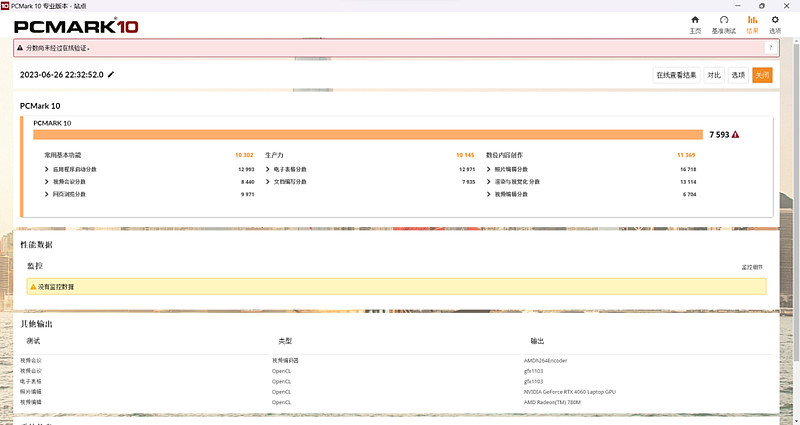Image resolution: width=800 pixels, height=425 pixels.
Task: Click the 照片编辑 row in the test column
Action: point(31,392)
